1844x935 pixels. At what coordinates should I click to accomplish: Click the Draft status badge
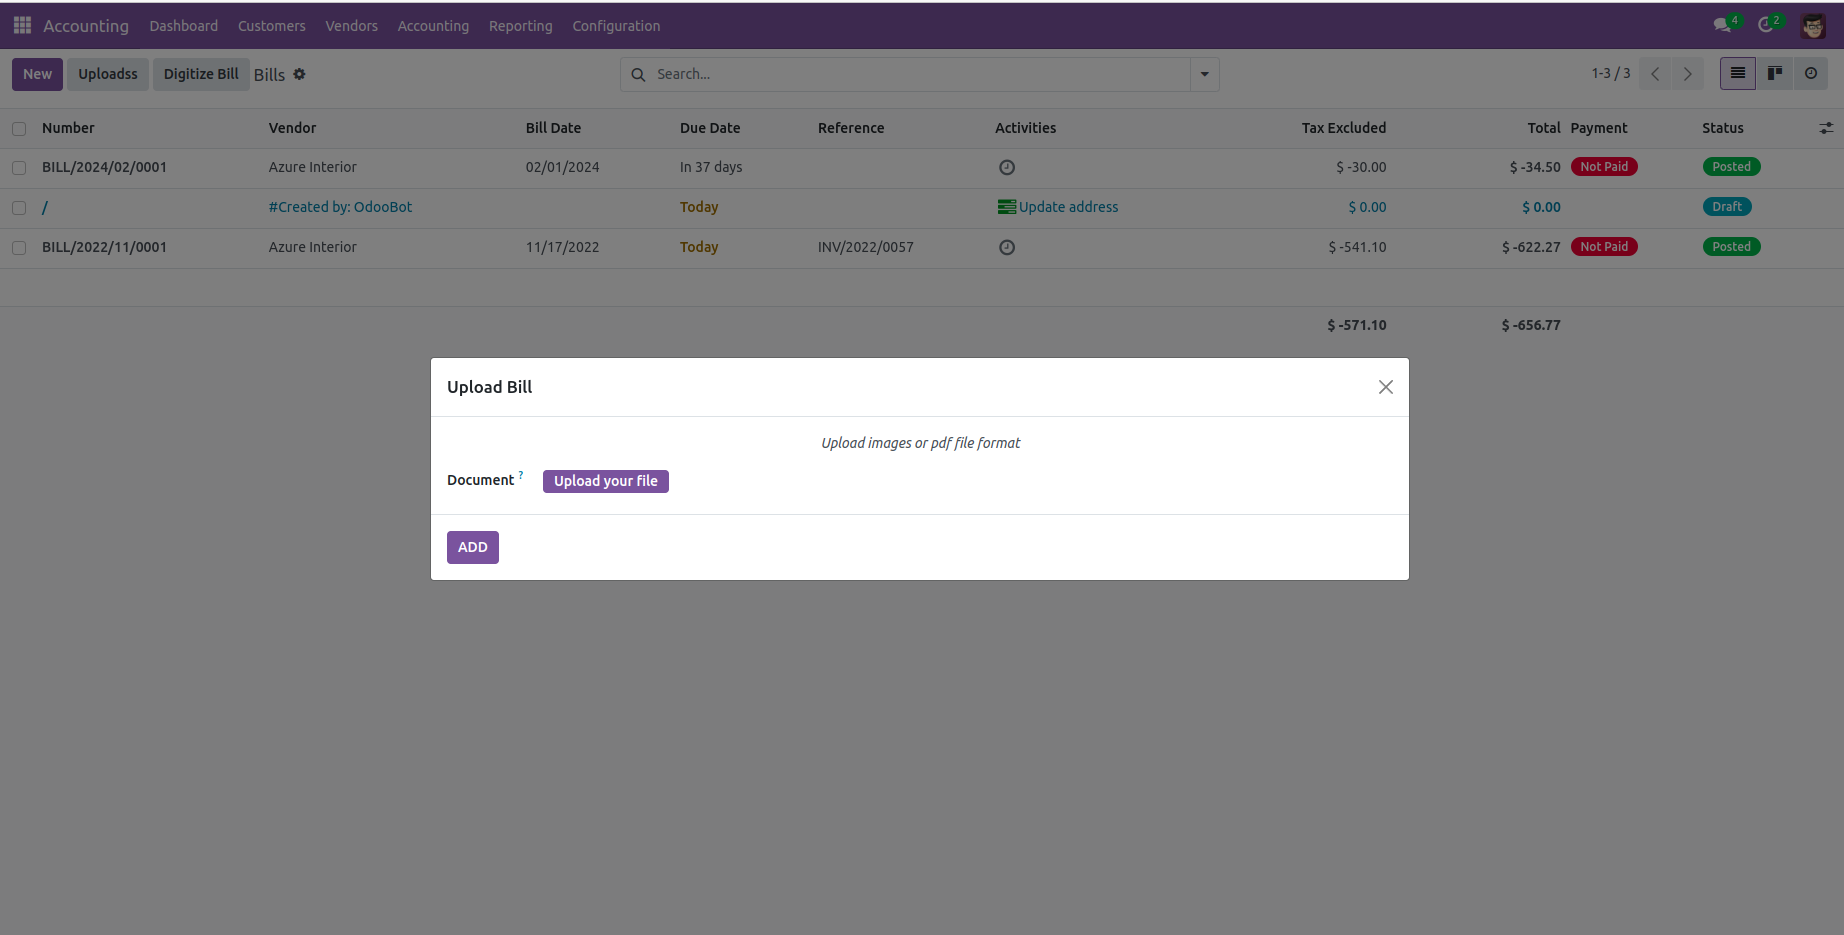(x=1727, y=207)
